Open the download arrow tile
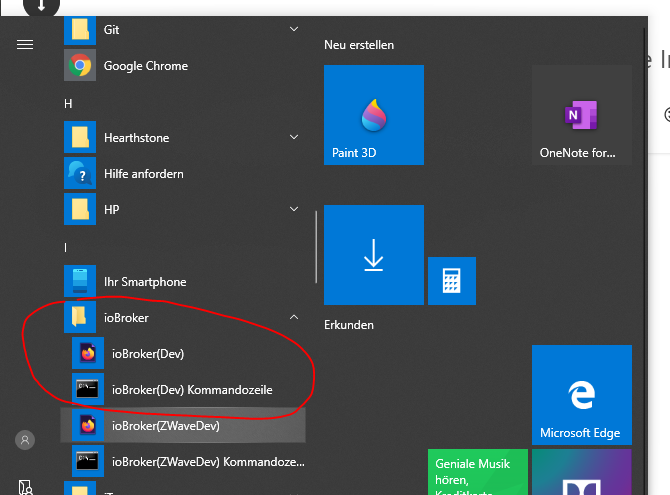This screenshot has width=670, height=495. click(x=374, y=255)
